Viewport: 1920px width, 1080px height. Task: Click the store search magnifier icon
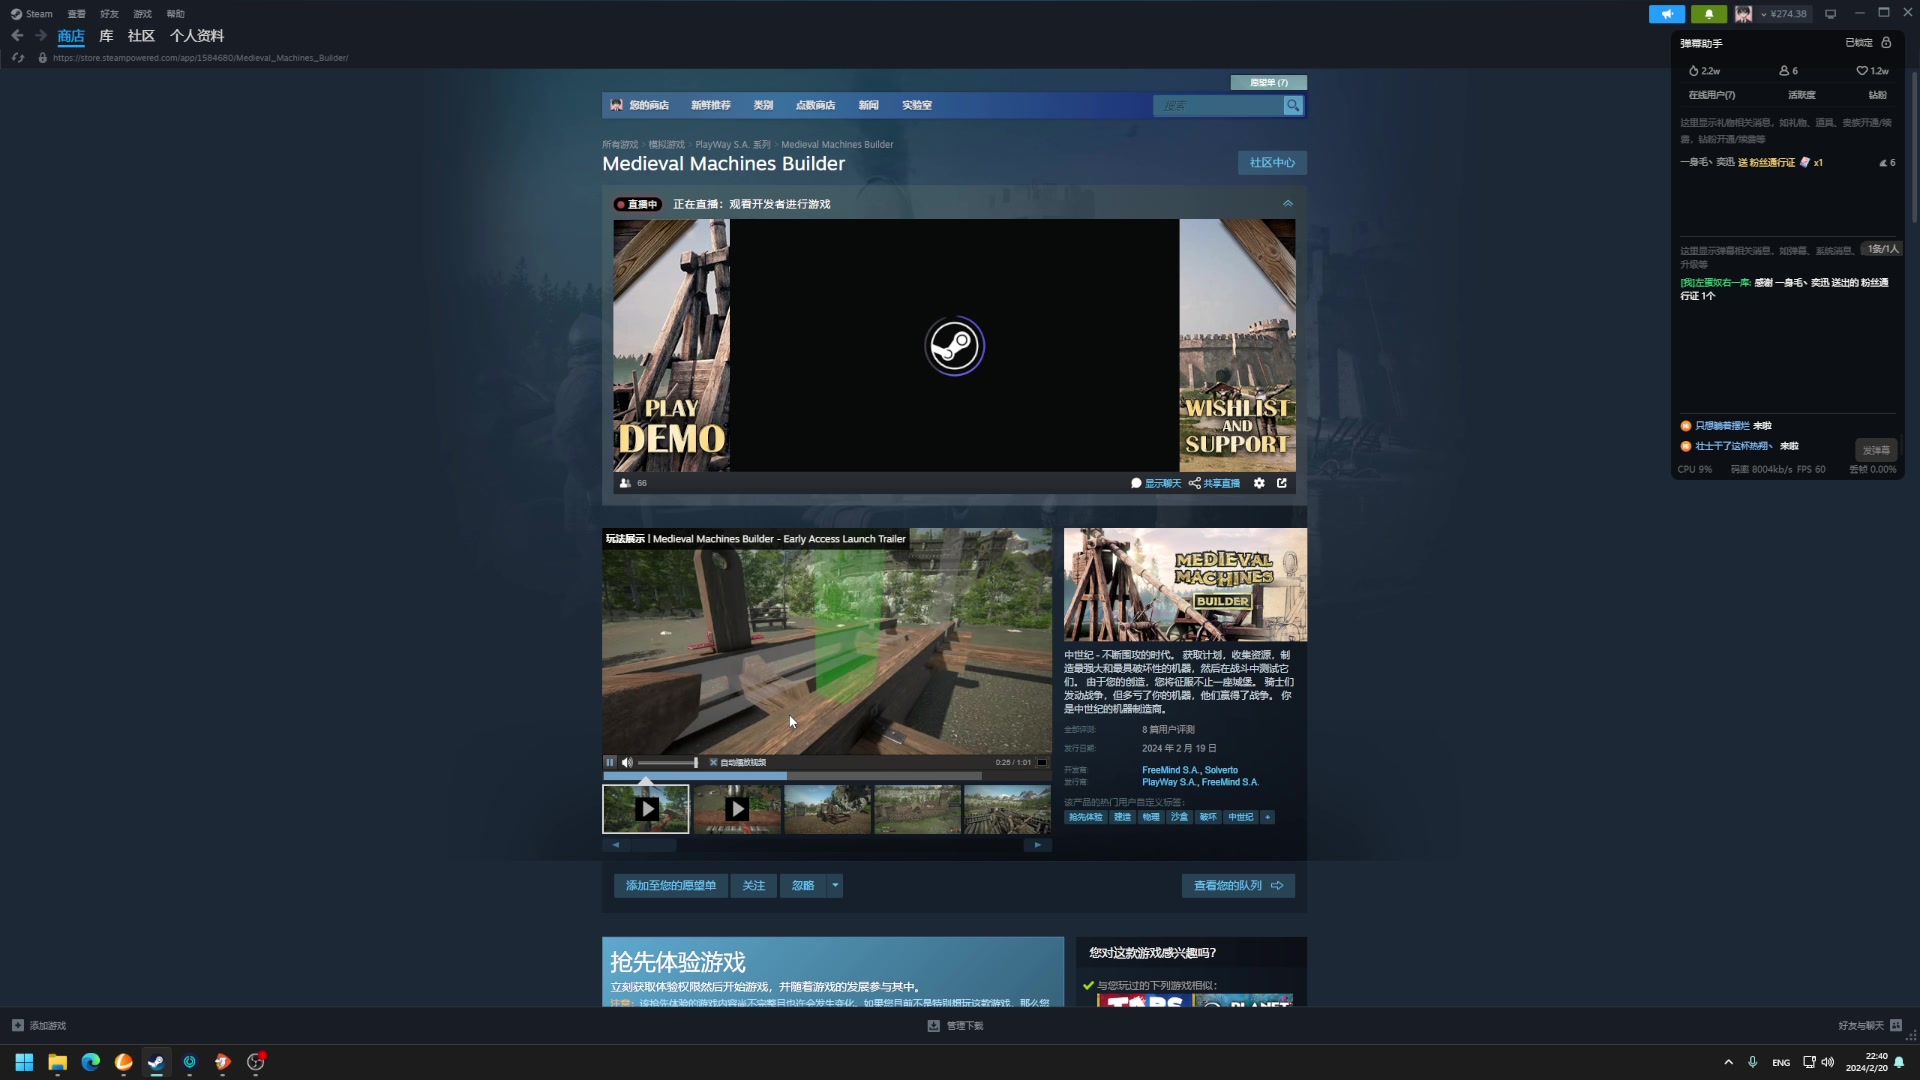click(1293, 105)
